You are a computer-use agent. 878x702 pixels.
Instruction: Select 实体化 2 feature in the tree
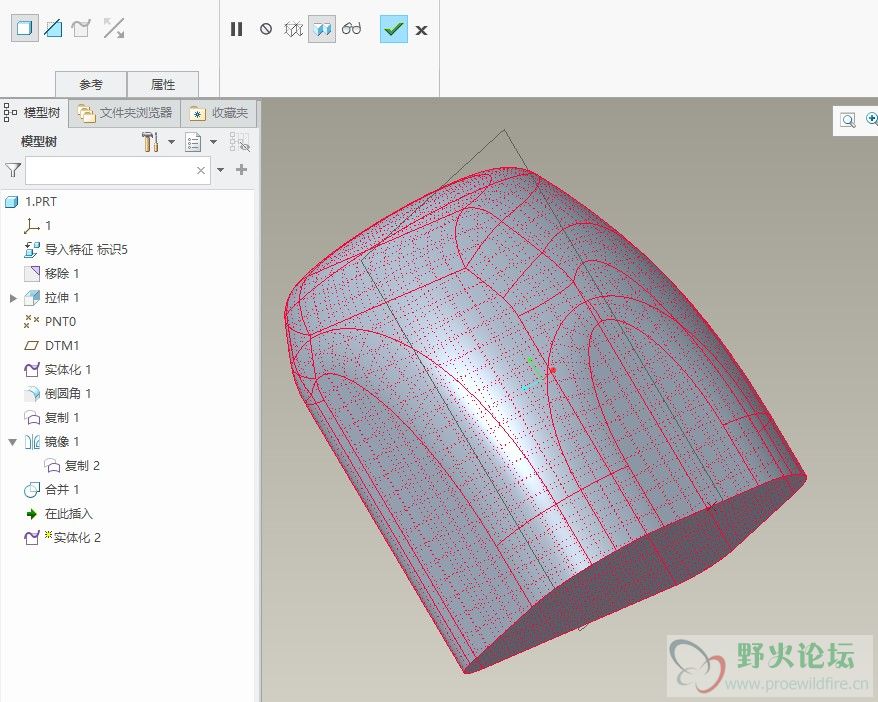(x=77, y=538)
